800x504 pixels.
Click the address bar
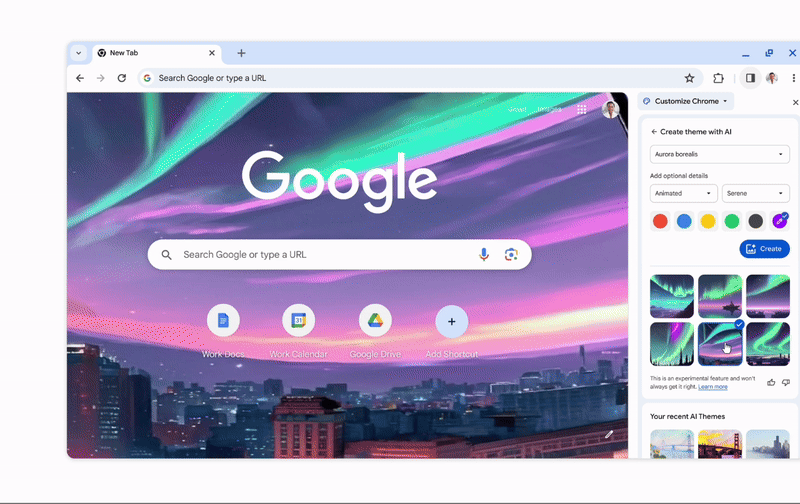click(420, 78)
